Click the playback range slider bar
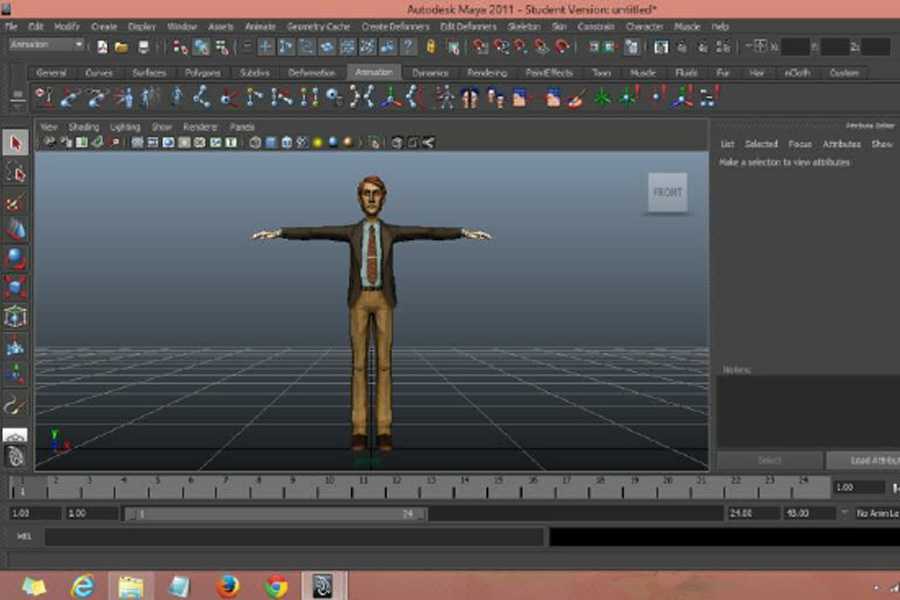The width and height of the screenshot is (900, 600). [275, 514]
